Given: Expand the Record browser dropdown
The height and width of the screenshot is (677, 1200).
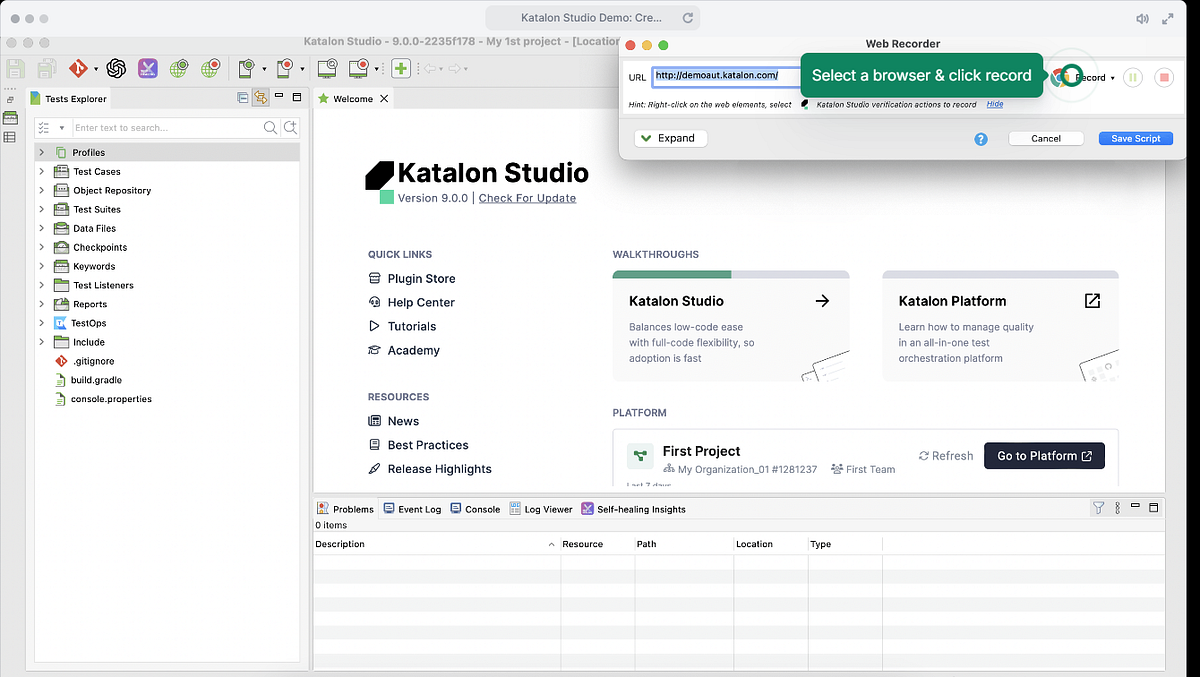Looking at the screenshot, I should [x=1113, y=79].
